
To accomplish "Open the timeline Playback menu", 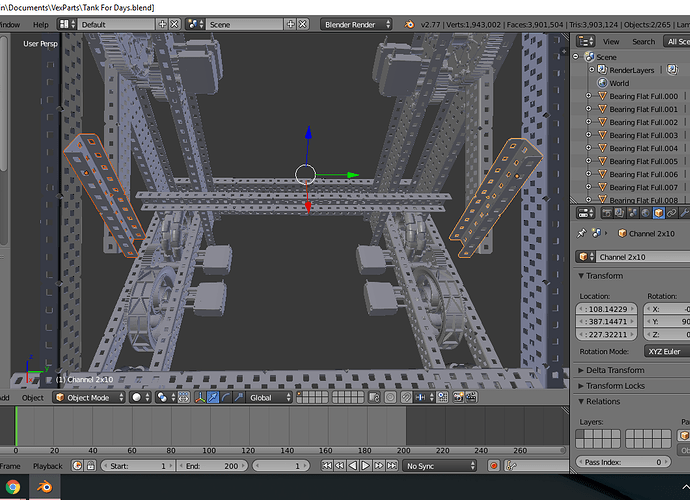I will pyautogui.click(x=48, y=466).
